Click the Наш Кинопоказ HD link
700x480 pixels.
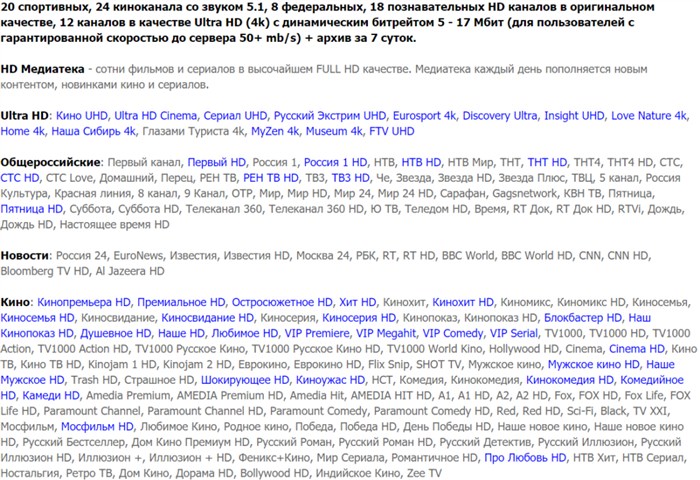37,334
